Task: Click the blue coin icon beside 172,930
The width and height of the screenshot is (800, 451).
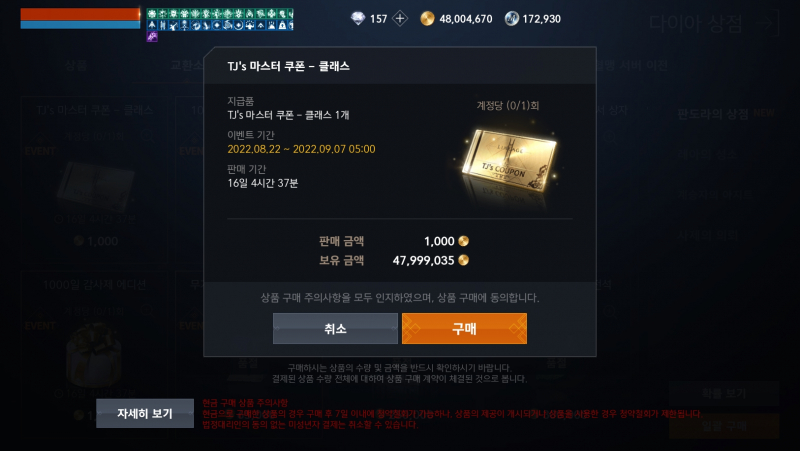Action: click(511, 19)
